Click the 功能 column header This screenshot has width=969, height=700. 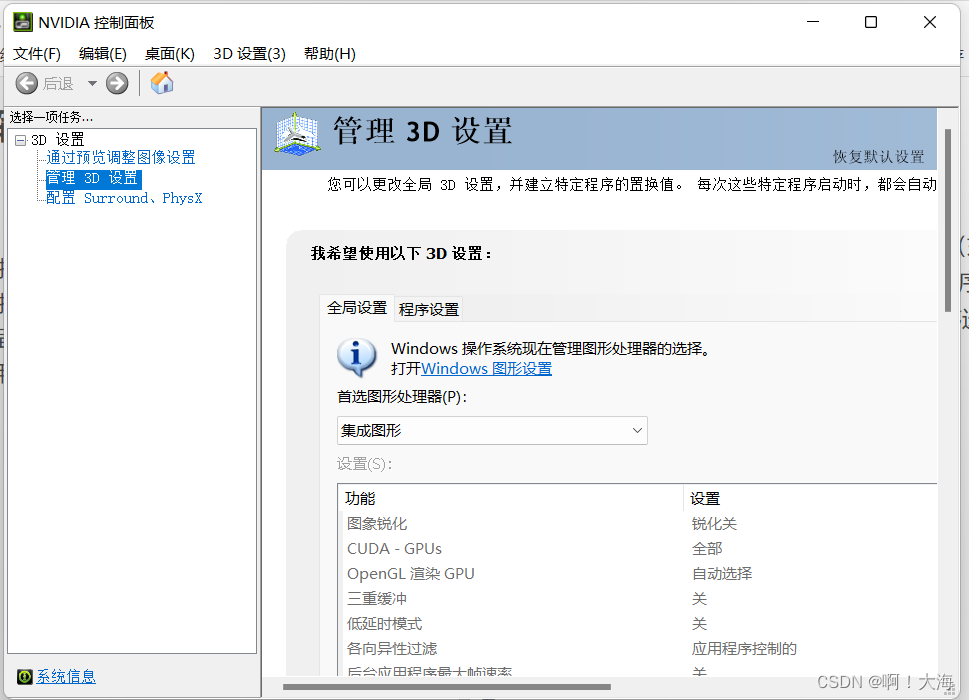pyautogui.click(x=510, y=499)
